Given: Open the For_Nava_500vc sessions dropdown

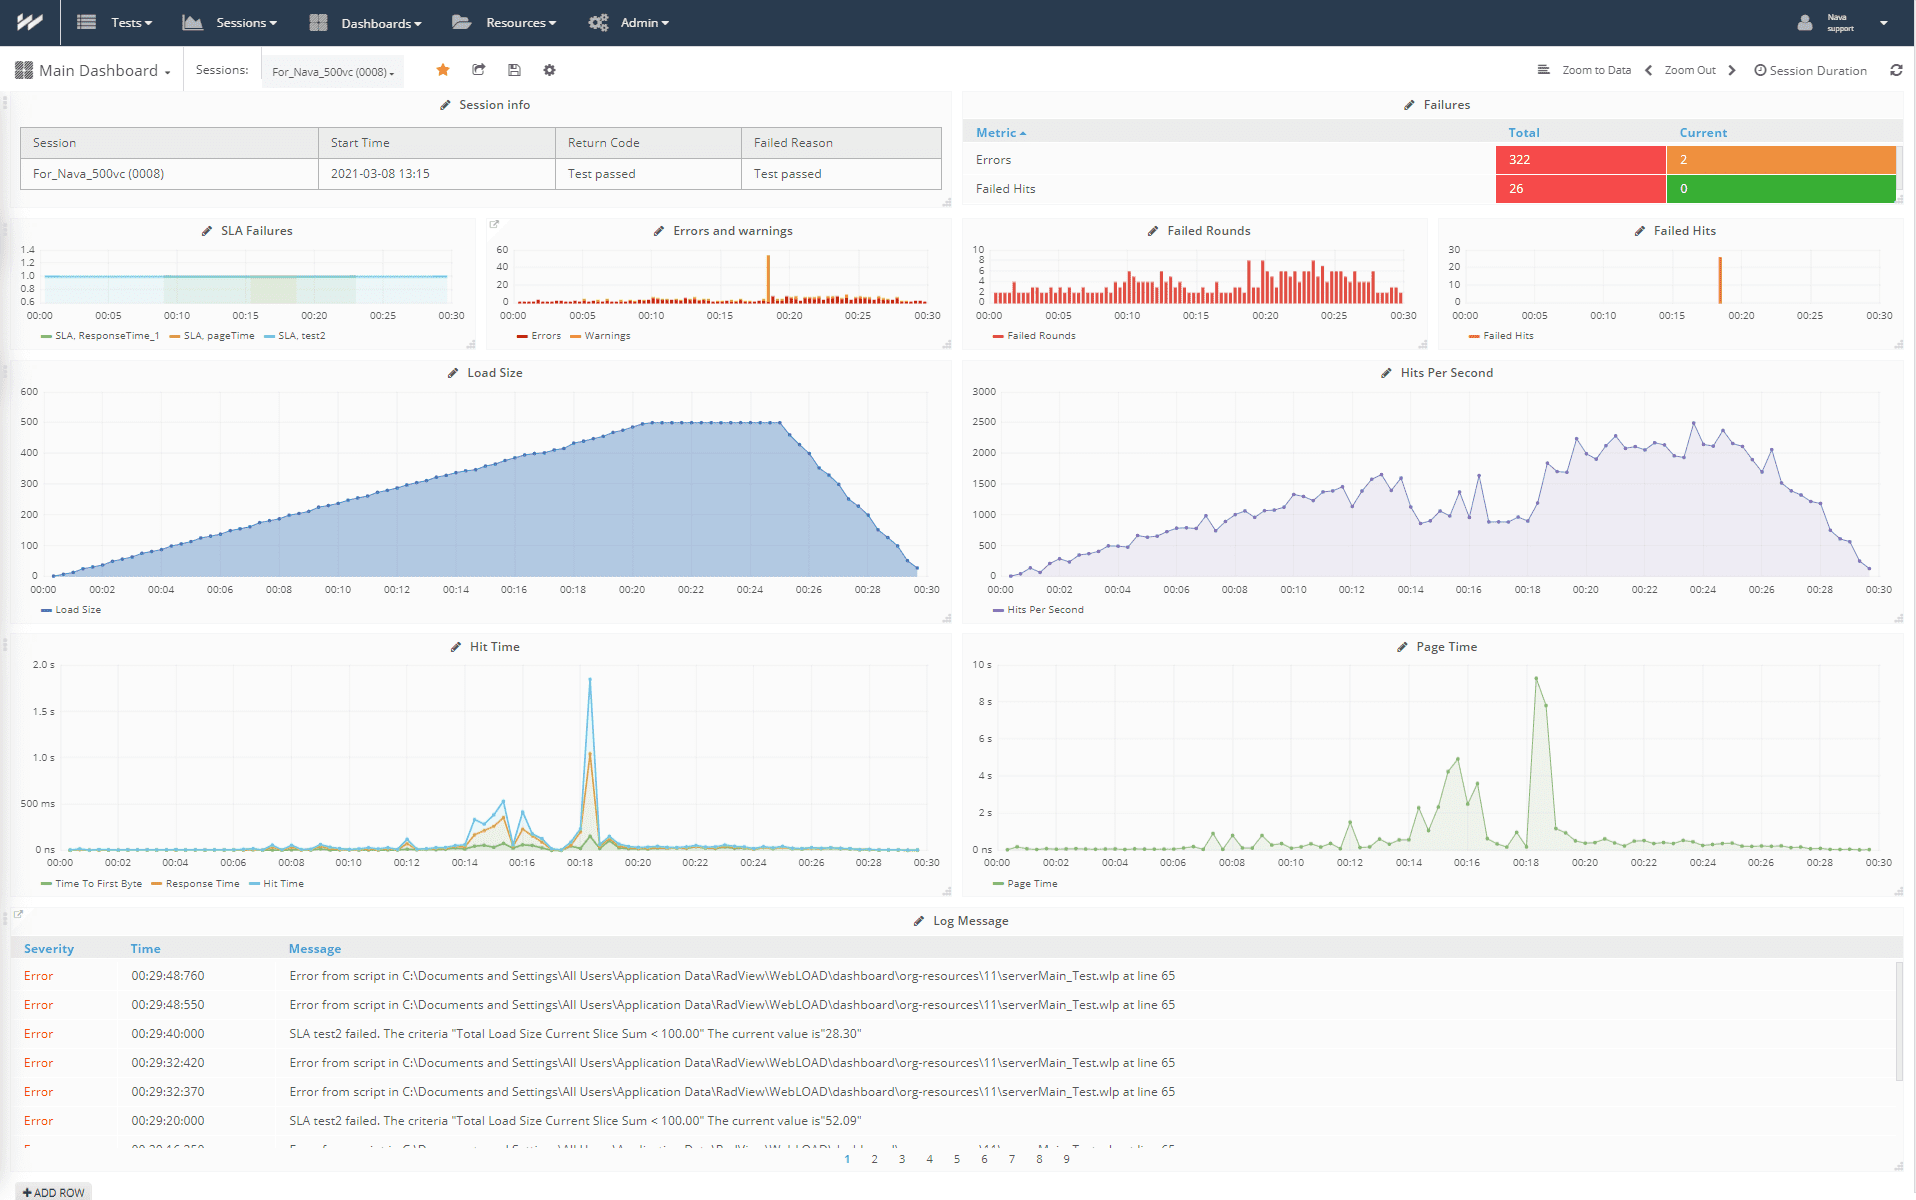Looking at the screenshot, I should coord(332,71).
